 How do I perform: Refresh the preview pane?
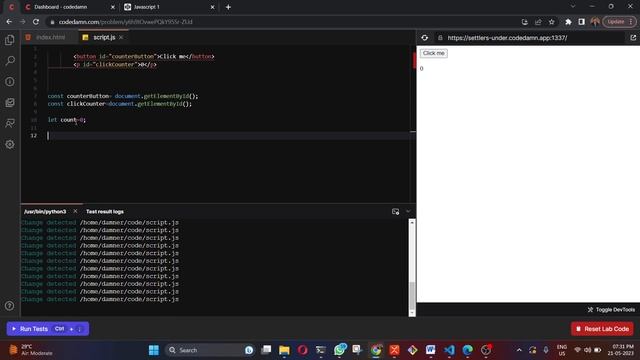[424, 38]
